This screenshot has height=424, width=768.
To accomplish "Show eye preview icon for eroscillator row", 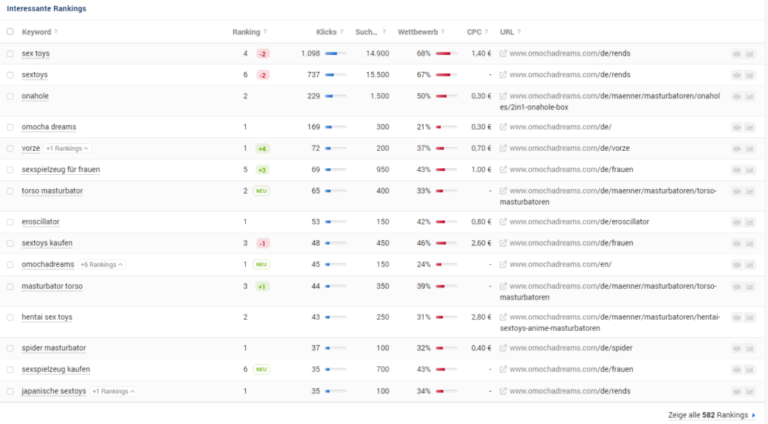I will click(x=737, y=222).
